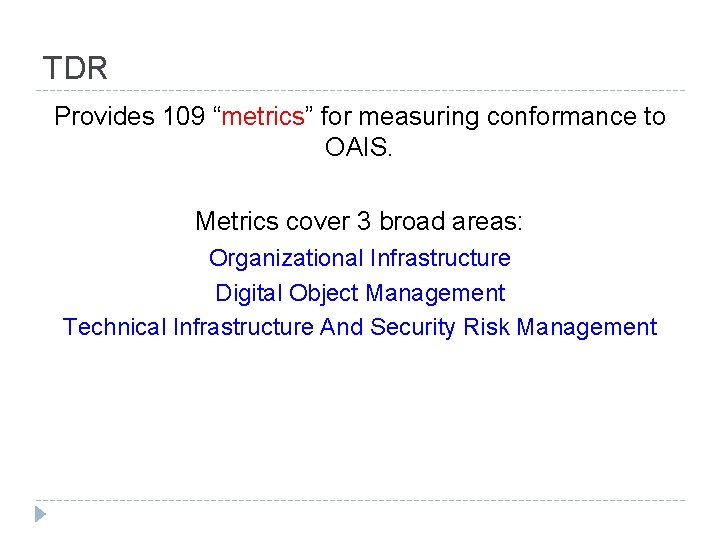Screen dimensions: 720x540
Task: Select the Metrics cover 3 broad areas heading
Action: point(359,221)
